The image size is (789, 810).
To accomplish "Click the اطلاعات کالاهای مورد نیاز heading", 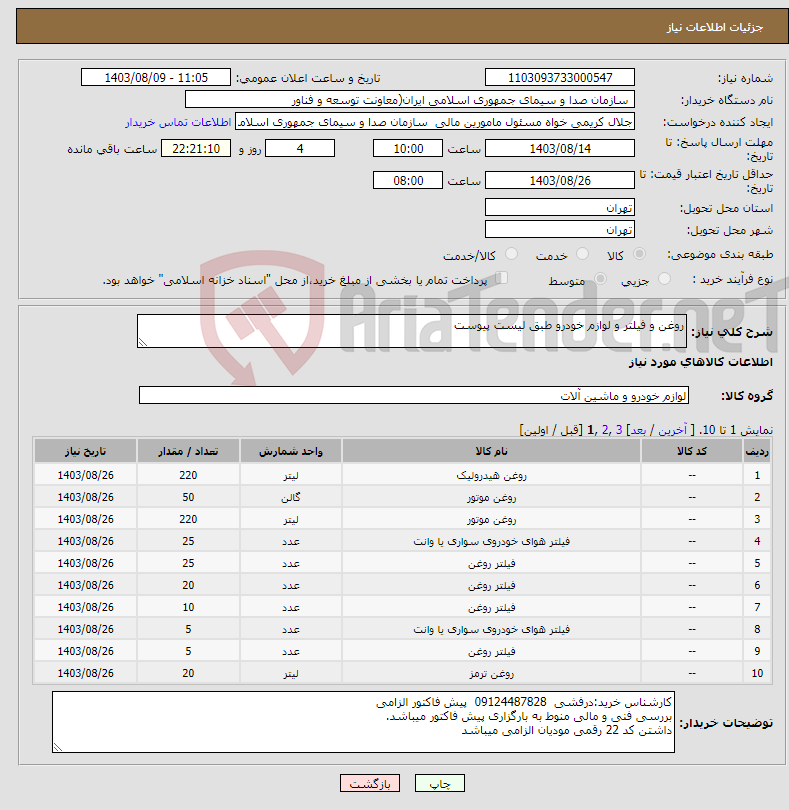I will tap(701, 362).
